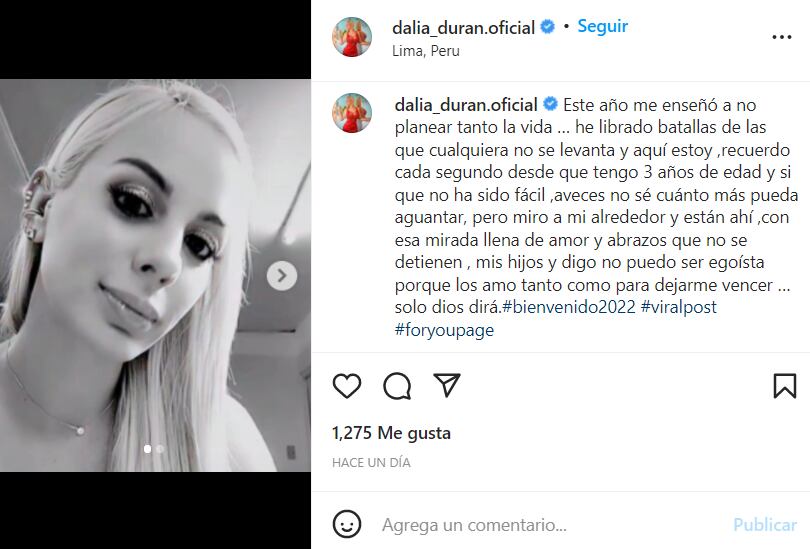This screenshot has height=549, width=810.
Task: Click the header profile avatar
Action: click(352, 37)
